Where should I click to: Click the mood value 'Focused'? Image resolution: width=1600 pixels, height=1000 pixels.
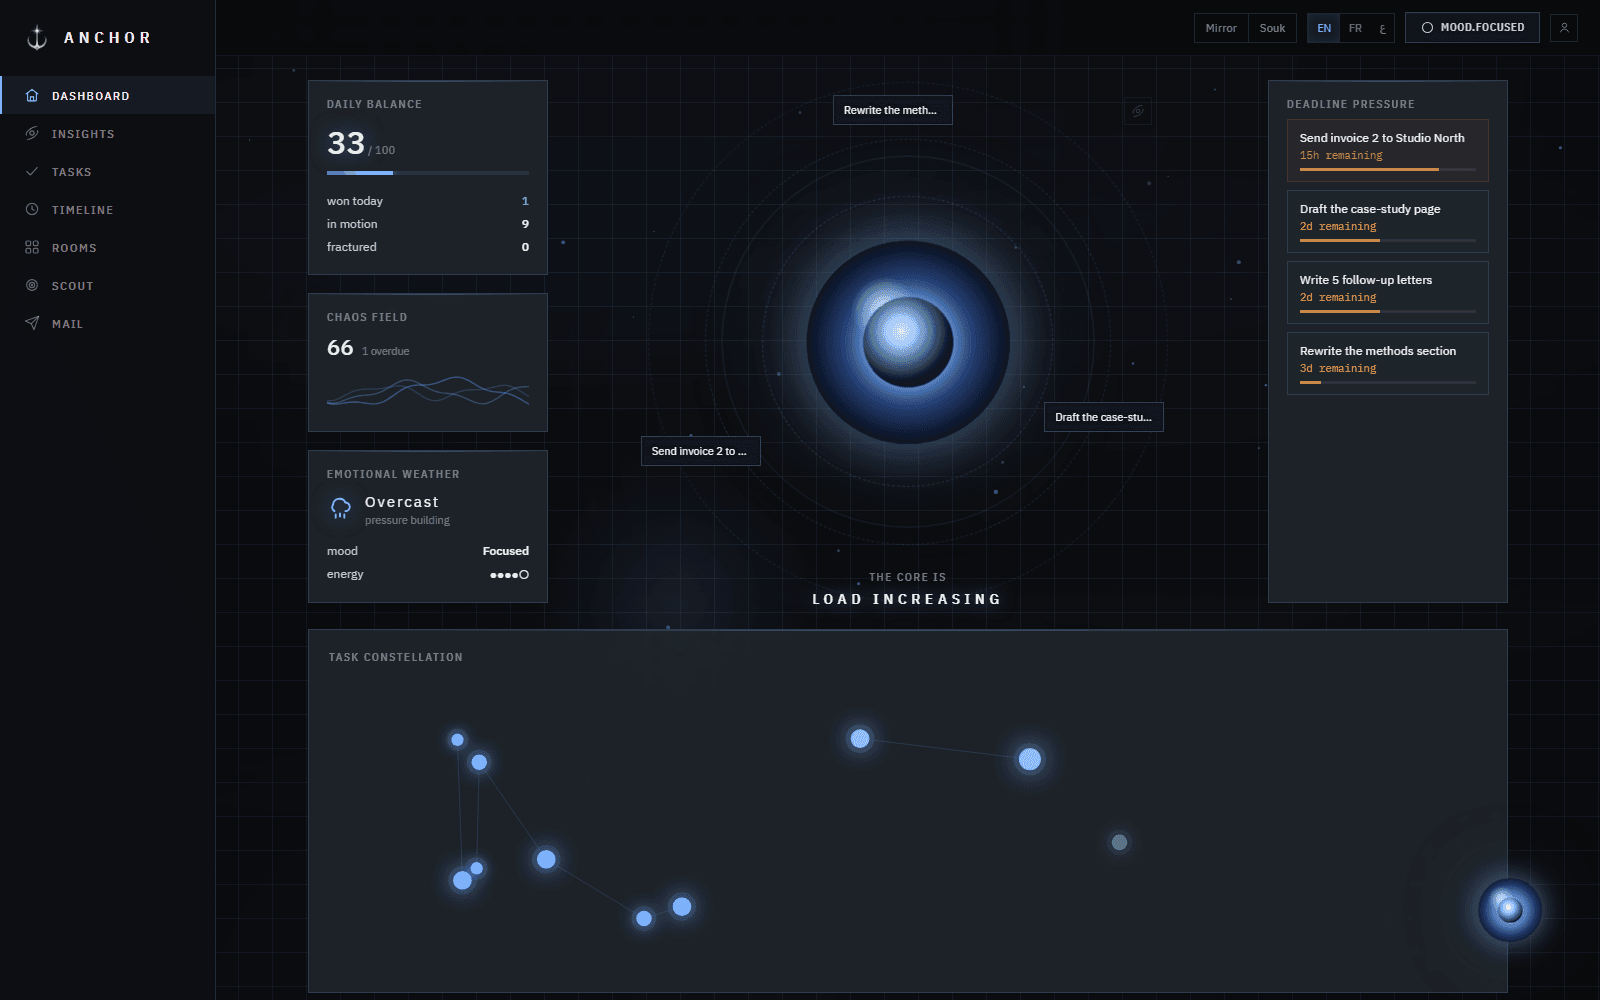(x=506, y=551)
